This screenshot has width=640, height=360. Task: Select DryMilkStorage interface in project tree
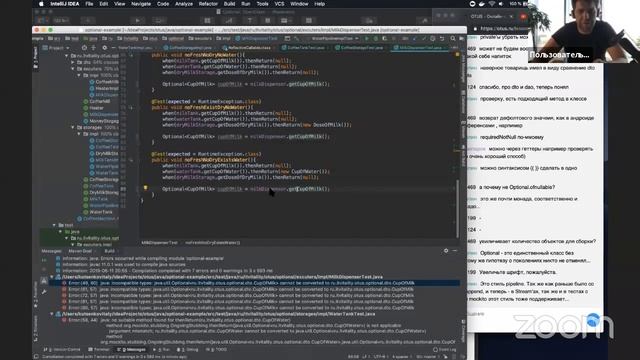(100, 192)
